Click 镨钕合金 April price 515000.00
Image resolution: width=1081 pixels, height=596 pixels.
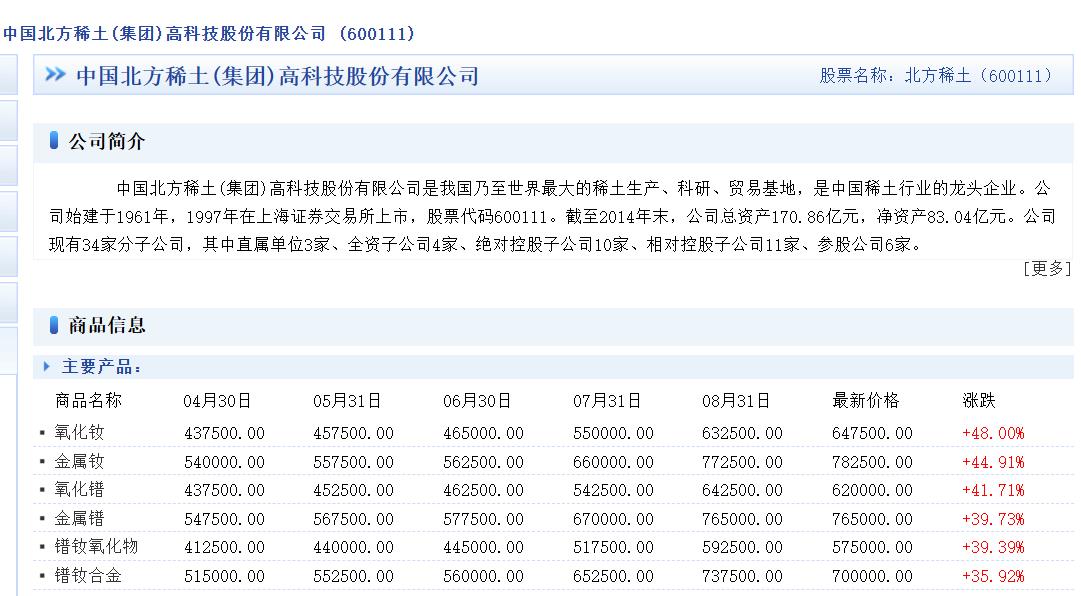tap(224, 576)
